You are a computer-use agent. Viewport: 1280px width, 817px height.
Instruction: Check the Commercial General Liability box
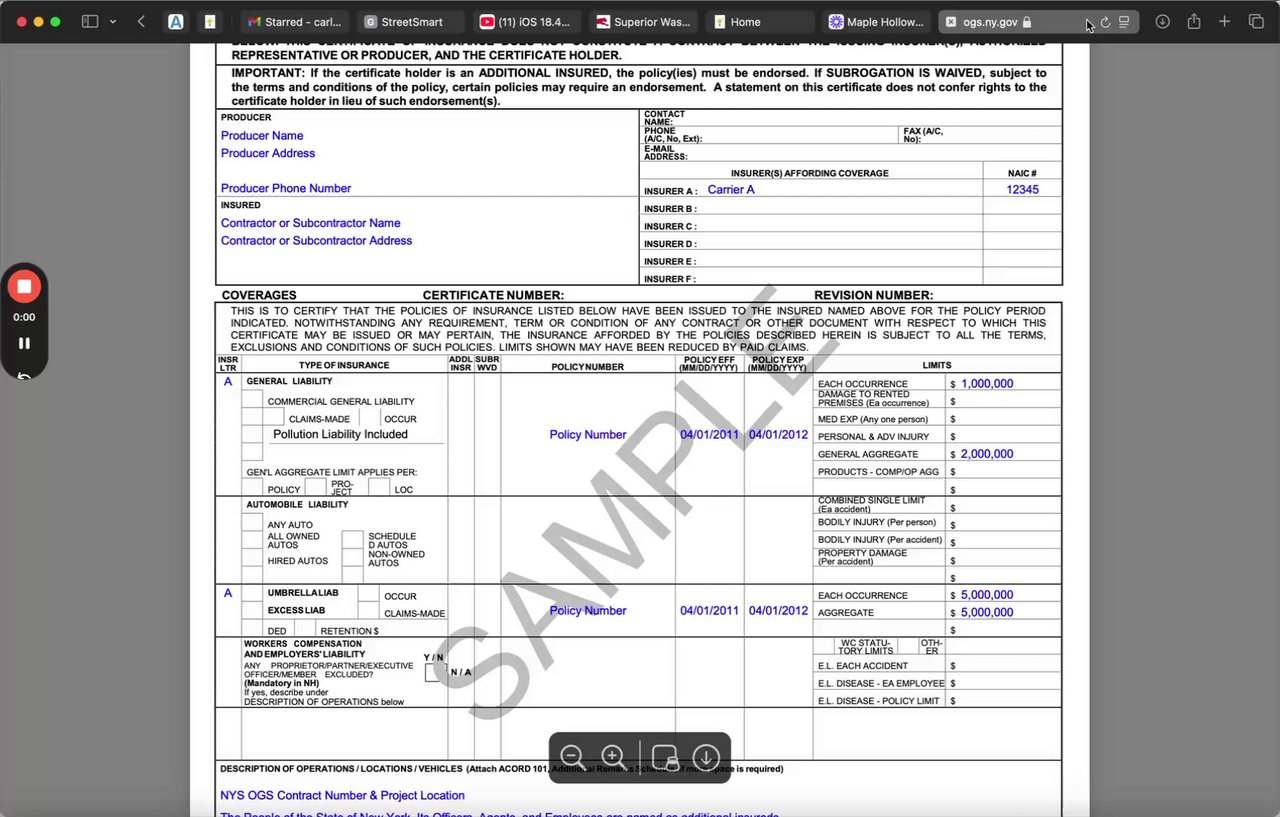252,398
